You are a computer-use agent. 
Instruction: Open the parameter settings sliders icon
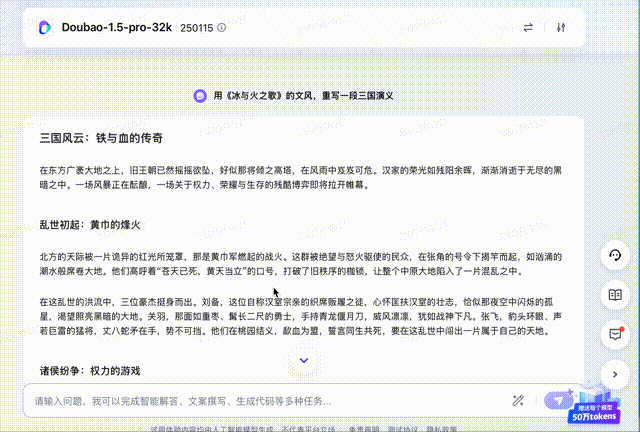coord(561,27)
